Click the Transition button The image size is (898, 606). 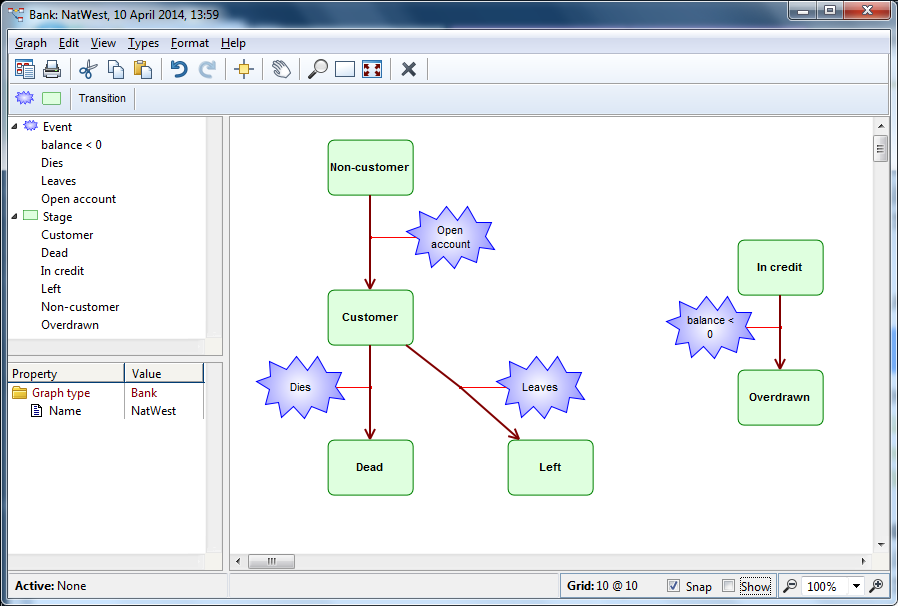coord(102,98)
